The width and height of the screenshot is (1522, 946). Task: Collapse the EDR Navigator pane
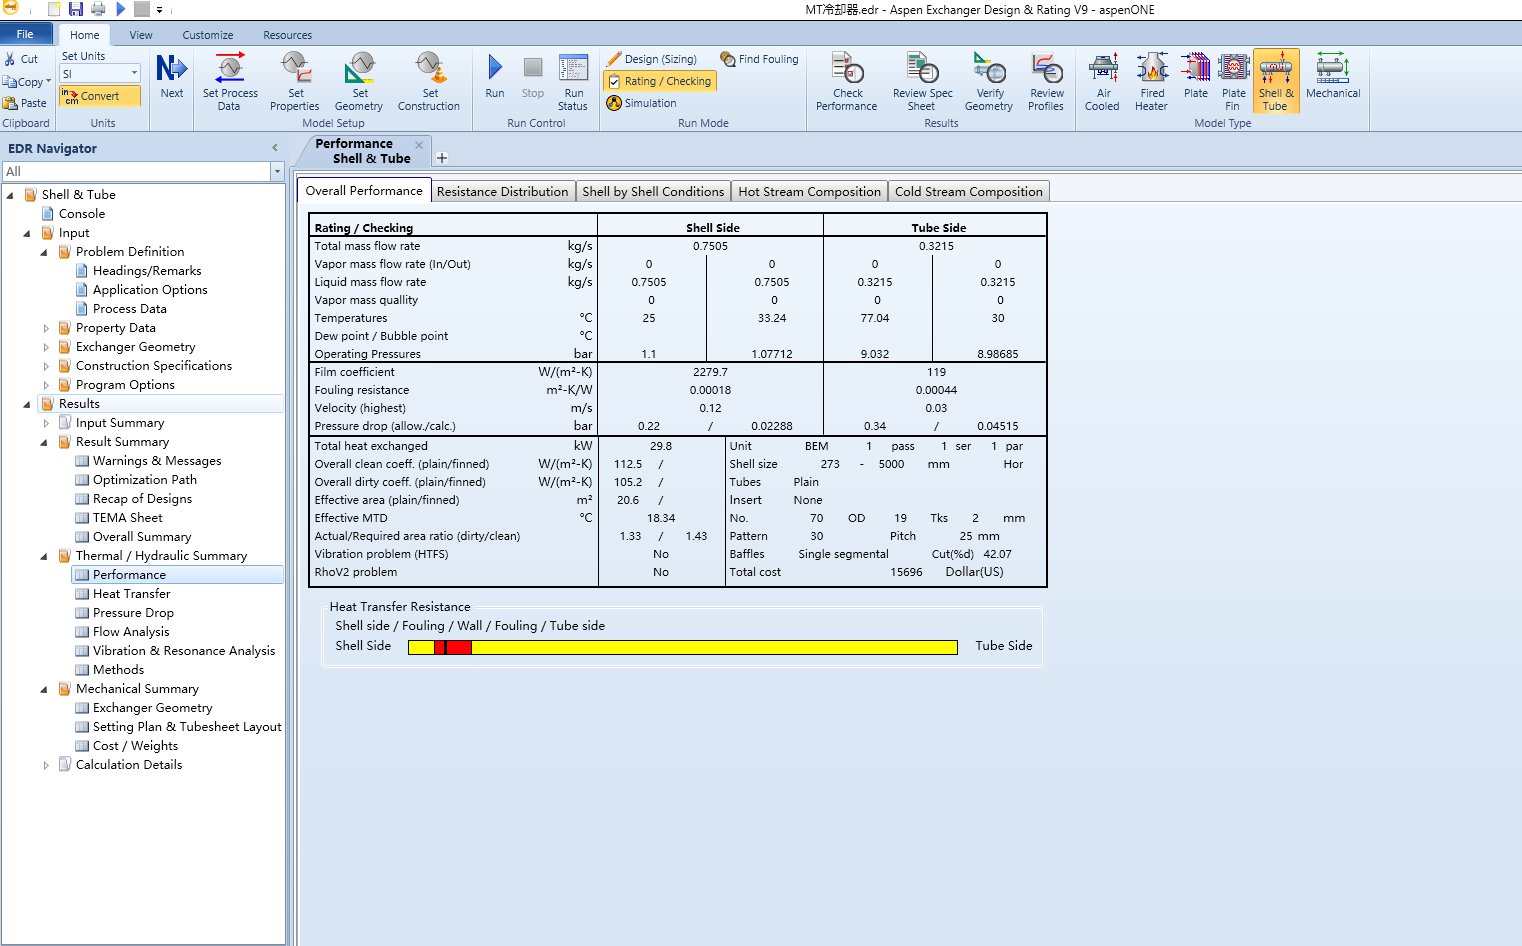(x=275, y=148)
